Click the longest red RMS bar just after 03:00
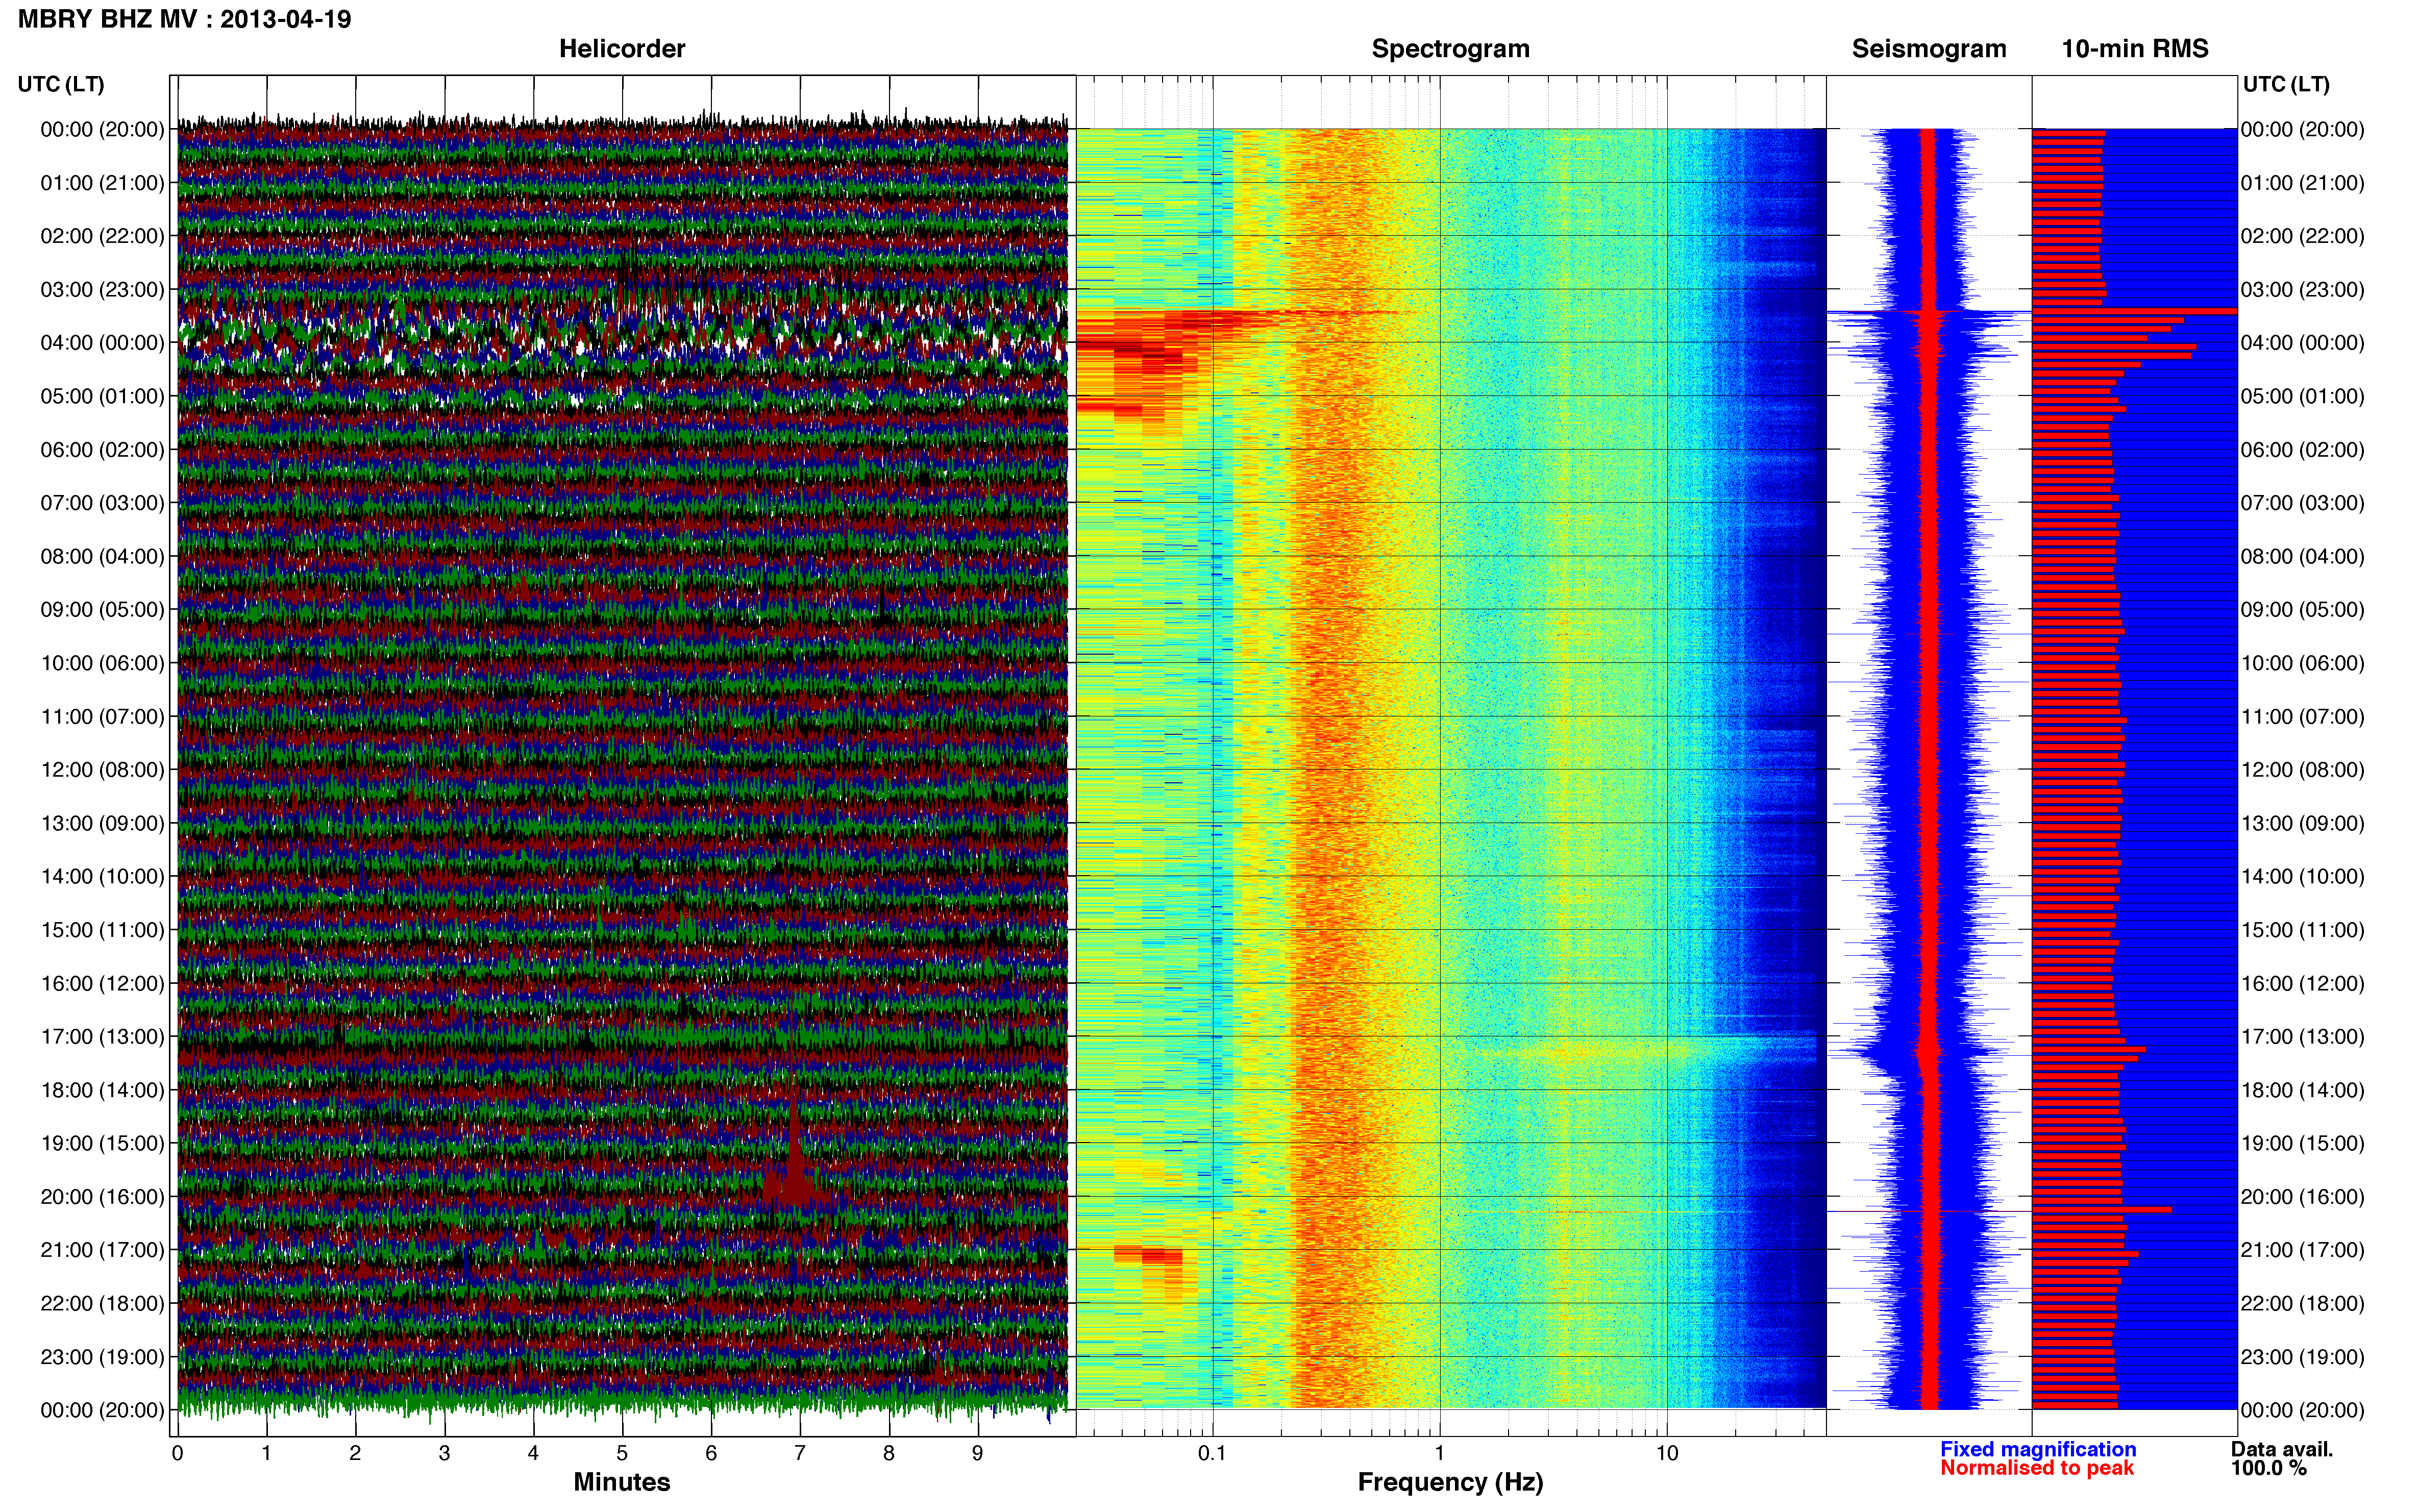The image size is (2419, 1512). (2134, 311)
